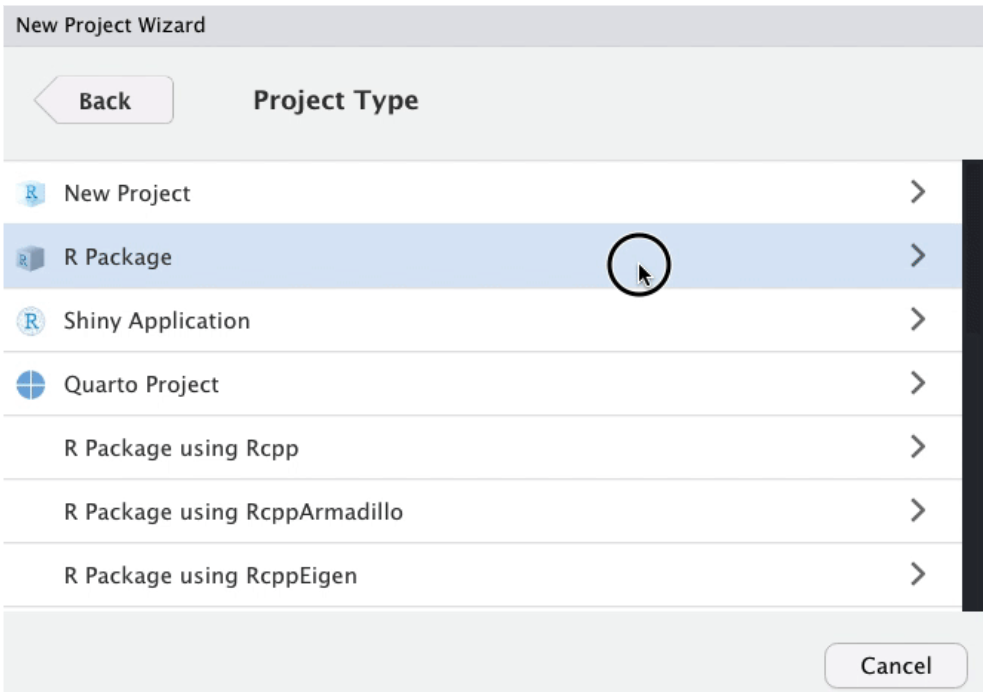This screenshot has height=692, width=983.
Task: Open the Quarto Project chevron arrow
Action: [918, 384]
